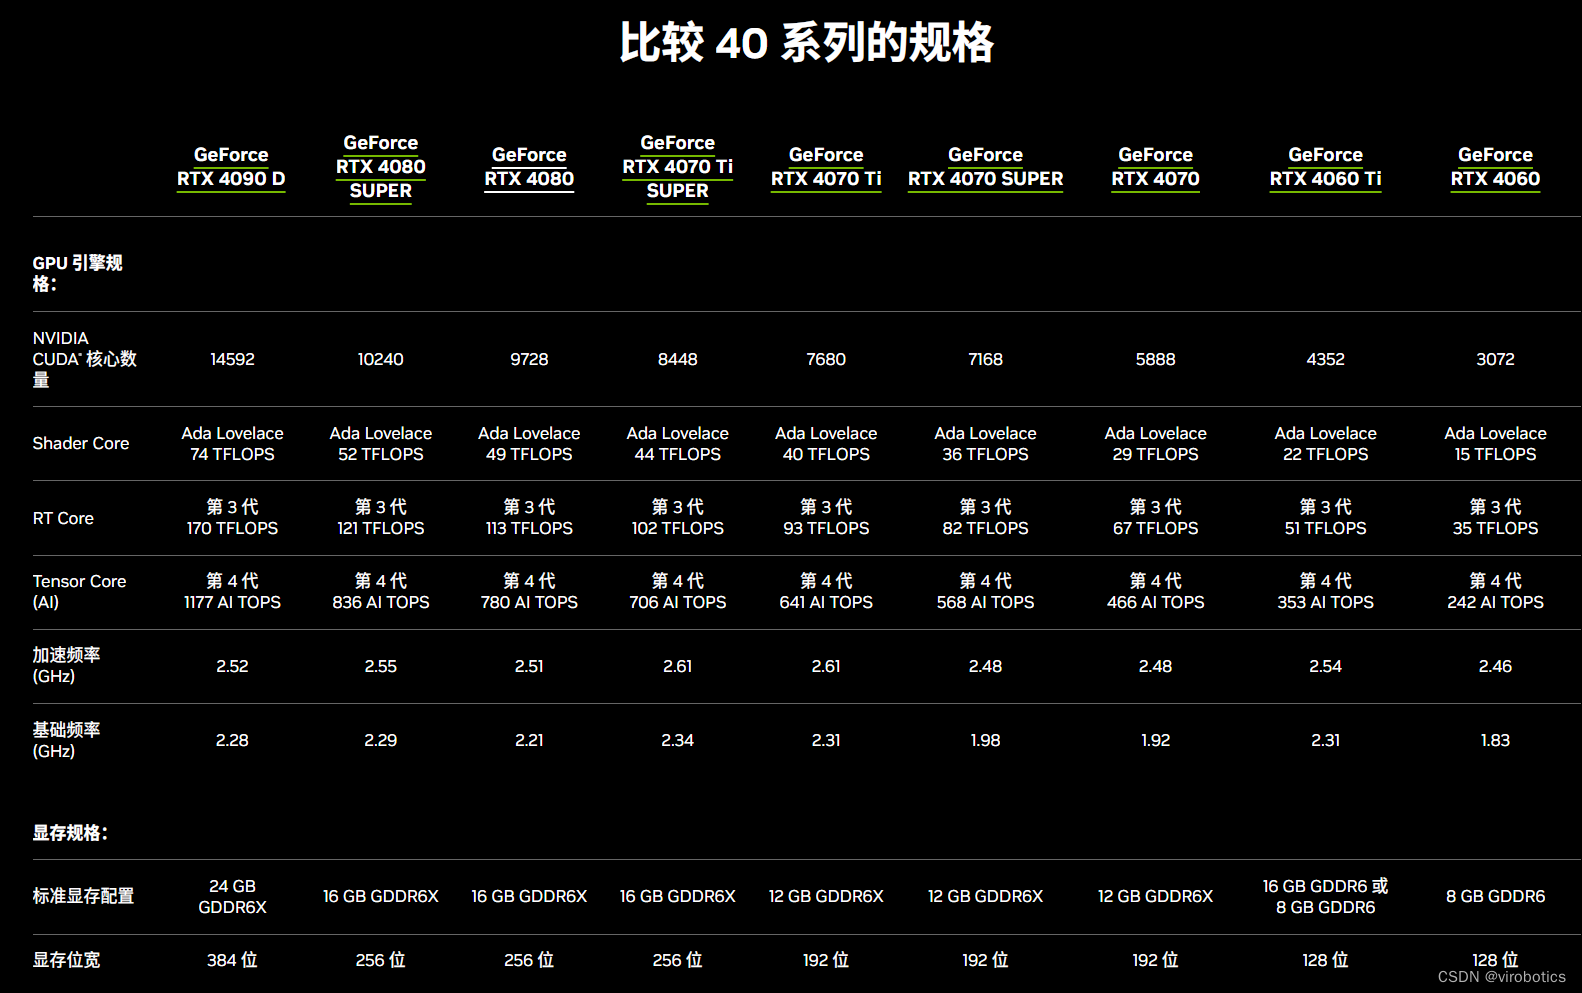The height and width of the screenshot is (993, 1582).
Task: Select CUDA core value 7168
Action: pyautogui.click(x=986, y=359)
